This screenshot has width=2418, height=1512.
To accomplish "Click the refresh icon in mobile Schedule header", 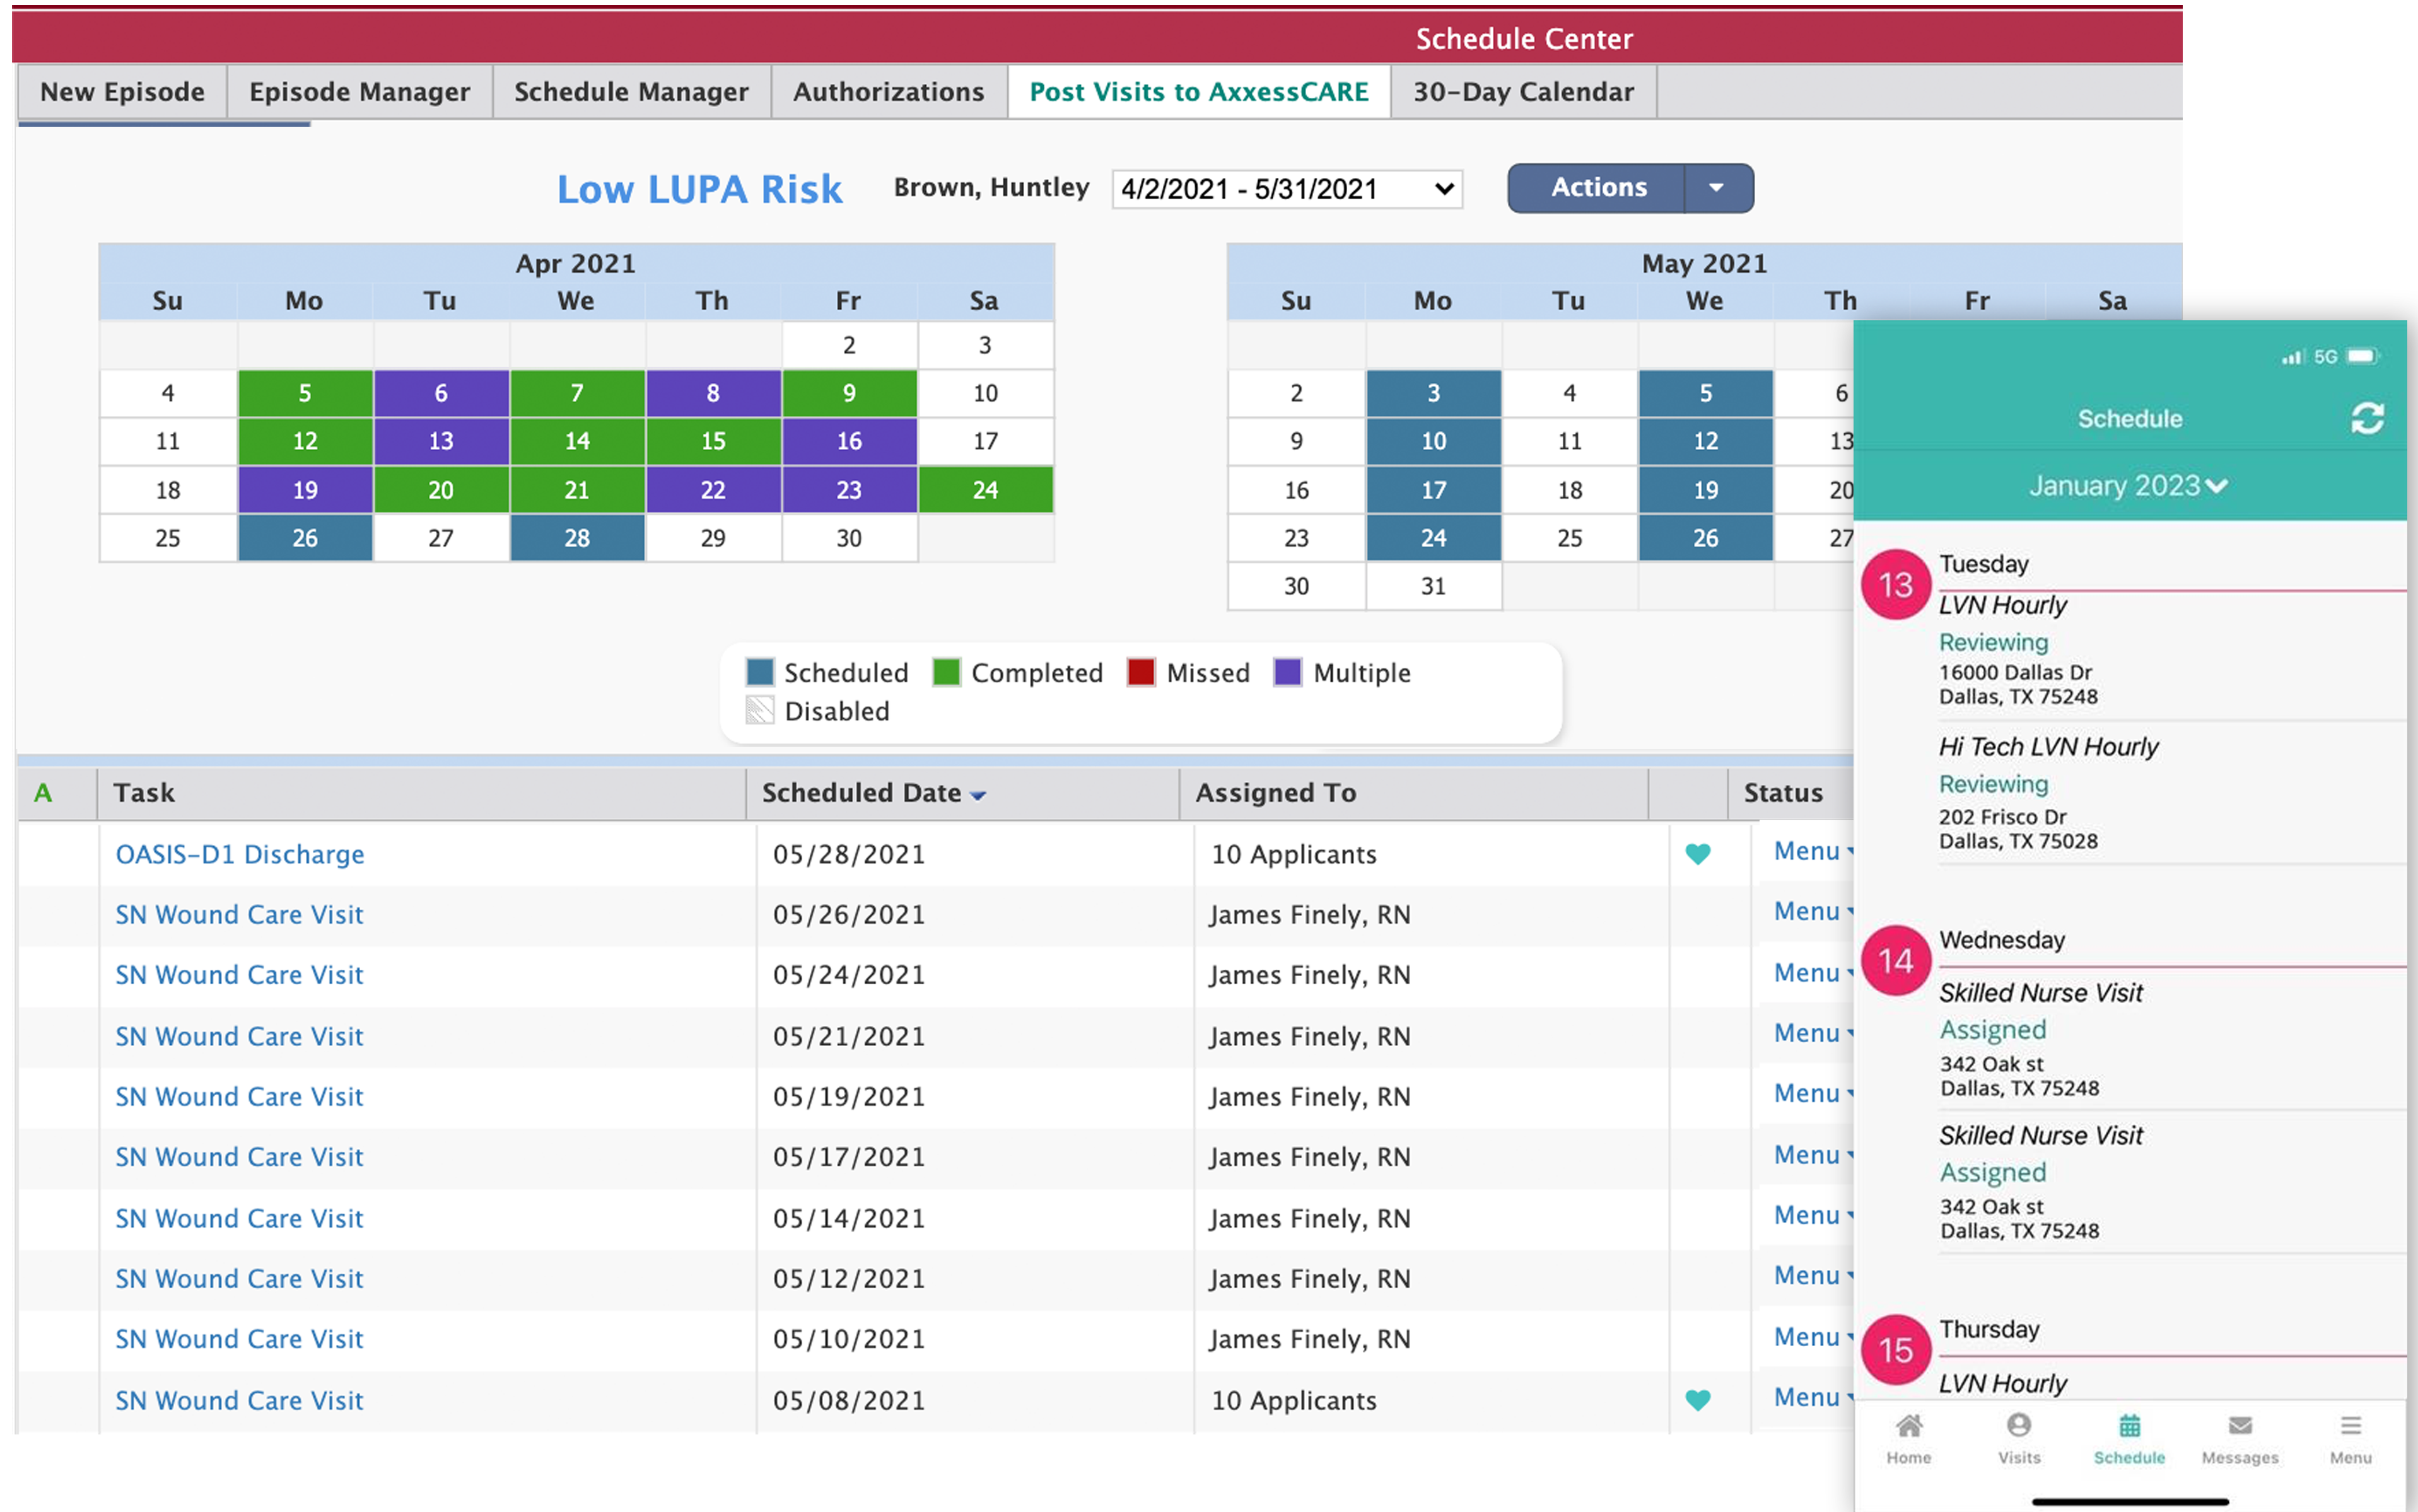I will click(2366, 418).
